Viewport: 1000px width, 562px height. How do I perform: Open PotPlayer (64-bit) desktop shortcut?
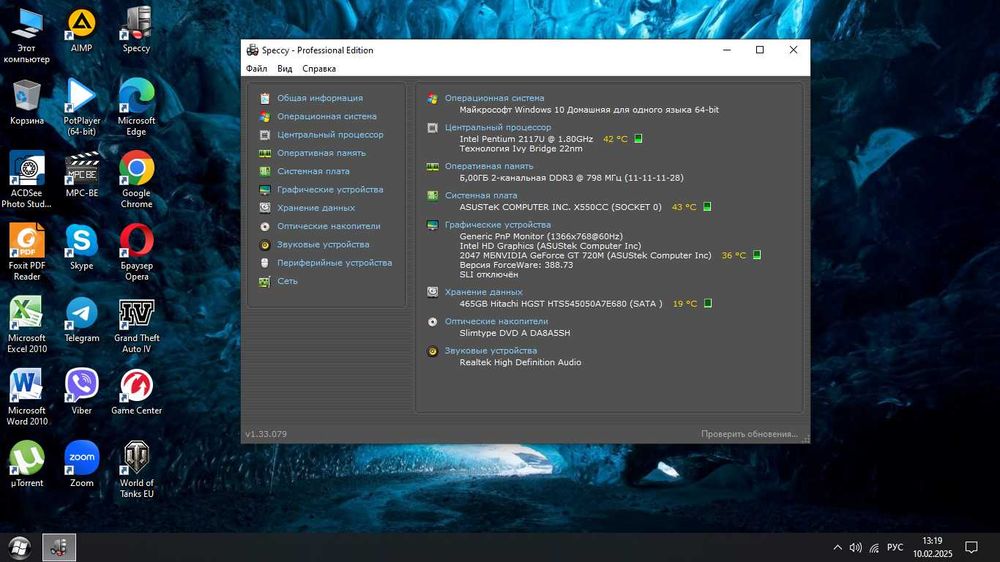coord(82,107)
